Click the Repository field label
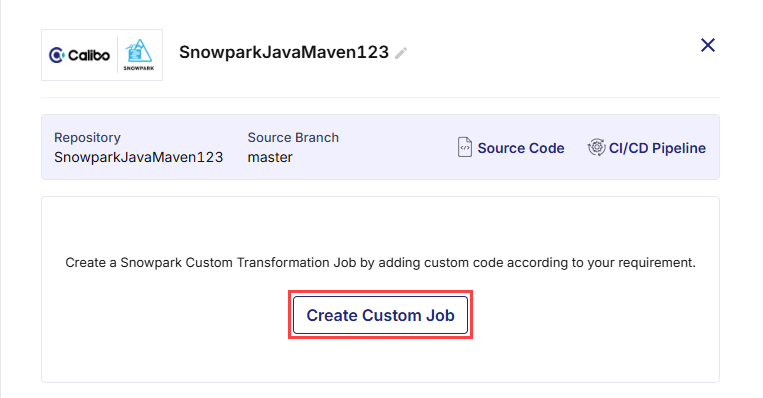 coord(87,138)
